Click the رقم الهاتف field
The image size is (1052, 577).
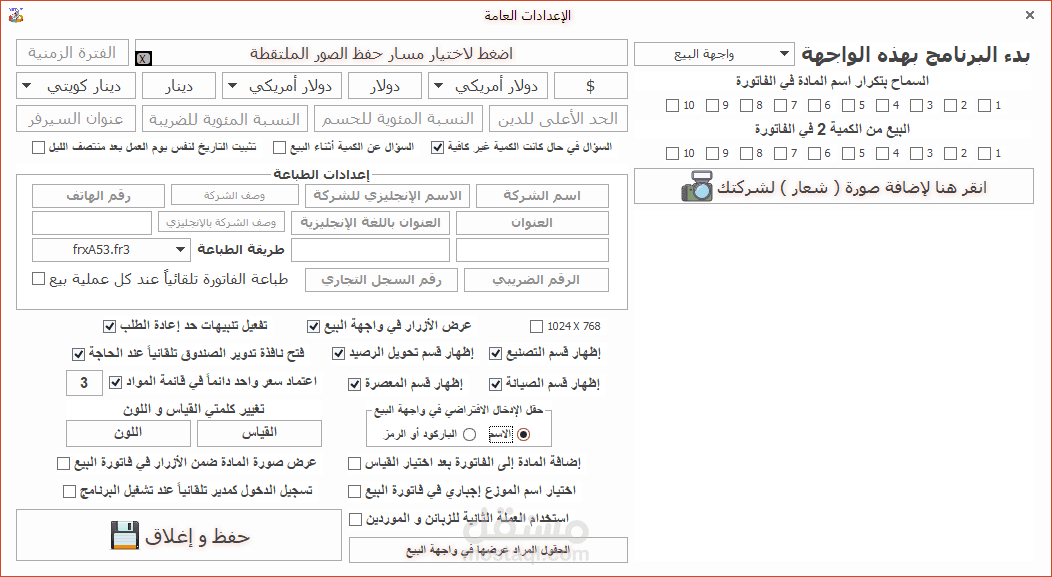[98, 196]
